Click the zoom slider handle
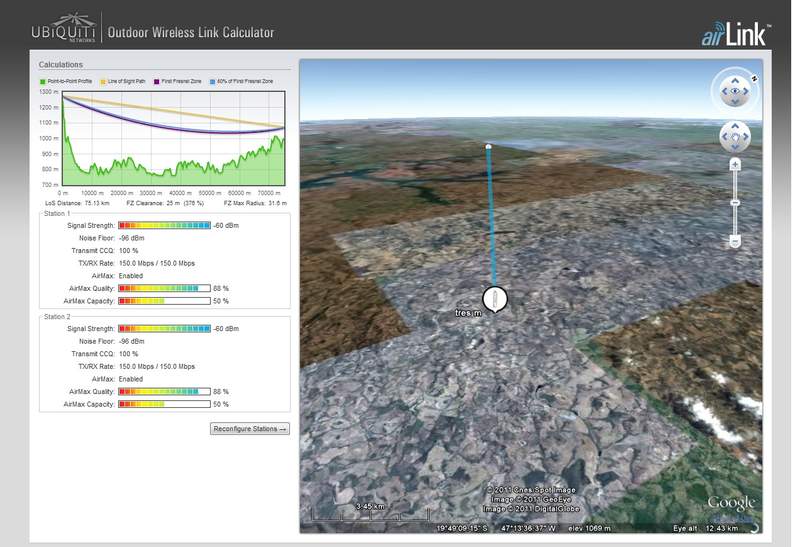This screenshot has width=800, height=547. pyautogui.click(x=735, y=203)
